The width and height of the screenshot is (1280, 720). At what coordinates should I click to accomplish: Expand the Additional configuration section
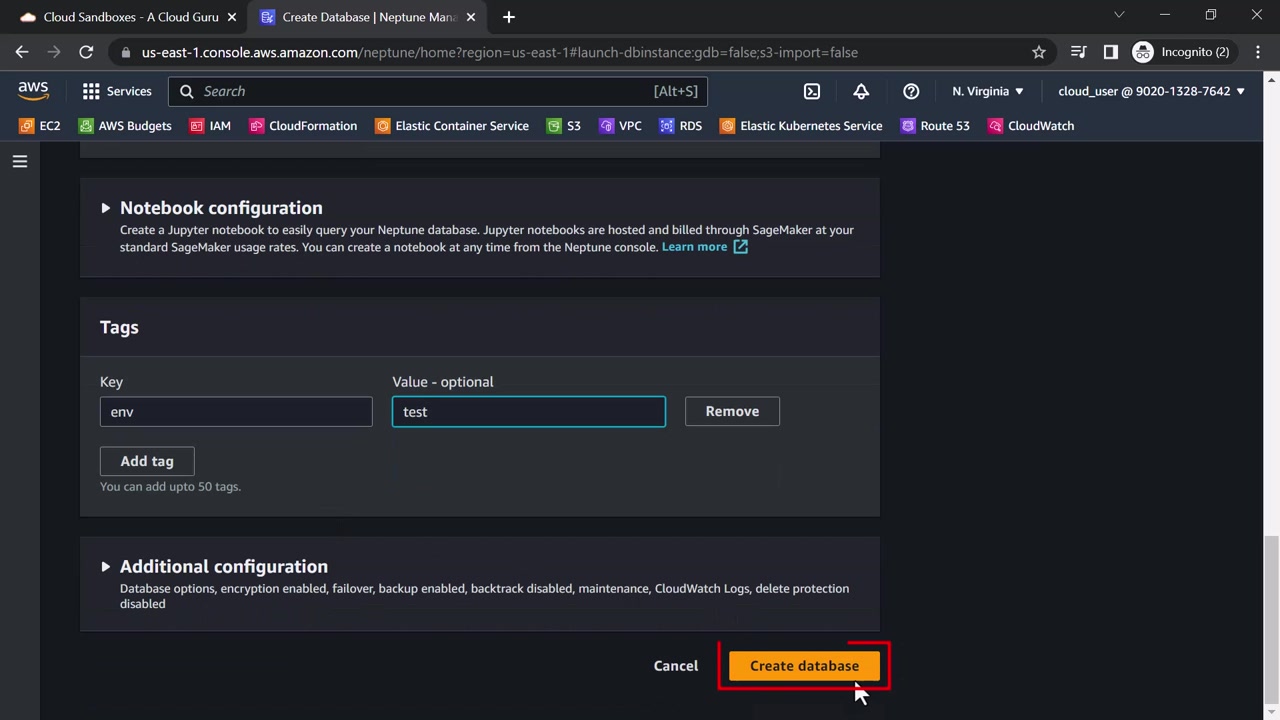(105, 567)
